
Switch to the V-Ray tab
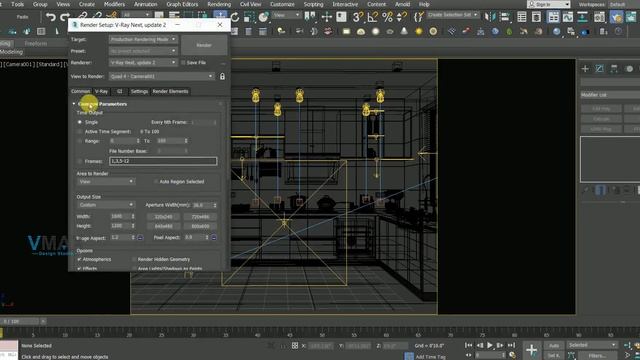tap(101, 91)
